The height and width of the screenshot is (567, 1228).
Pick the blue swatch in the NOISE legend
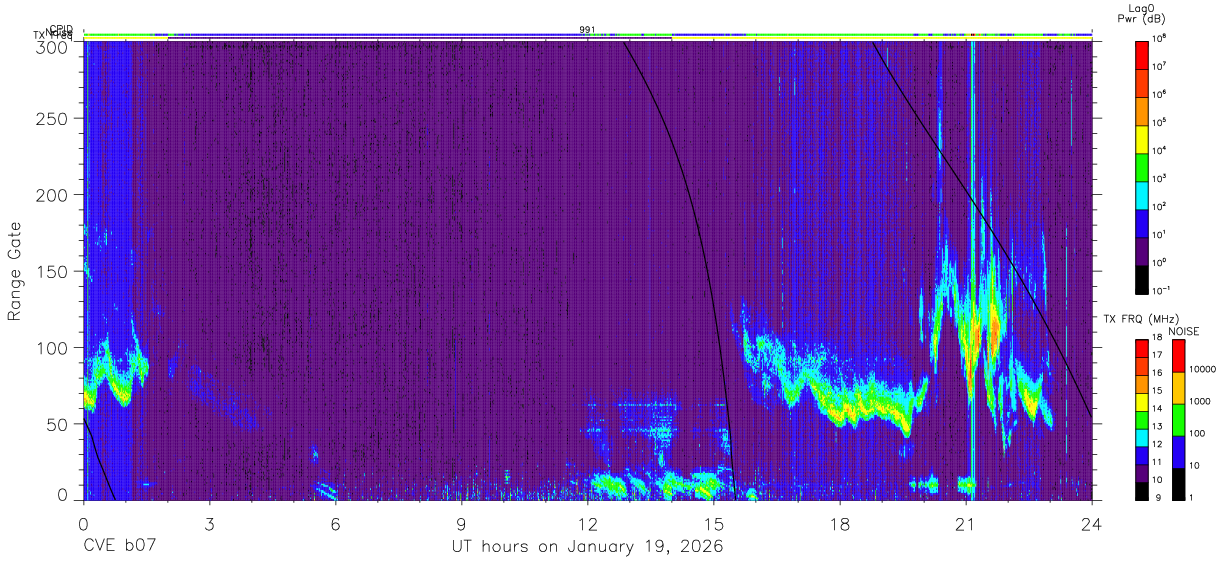1178,452
